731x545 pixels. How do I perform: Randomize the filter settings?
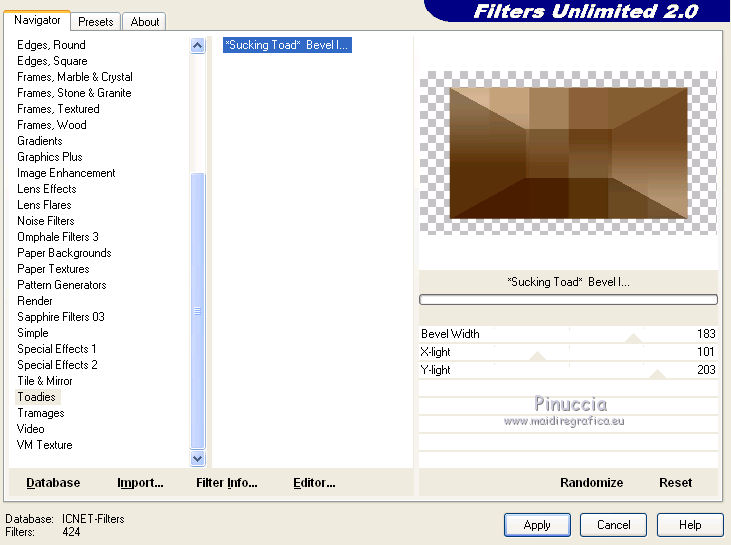click(x=591, y=483)
